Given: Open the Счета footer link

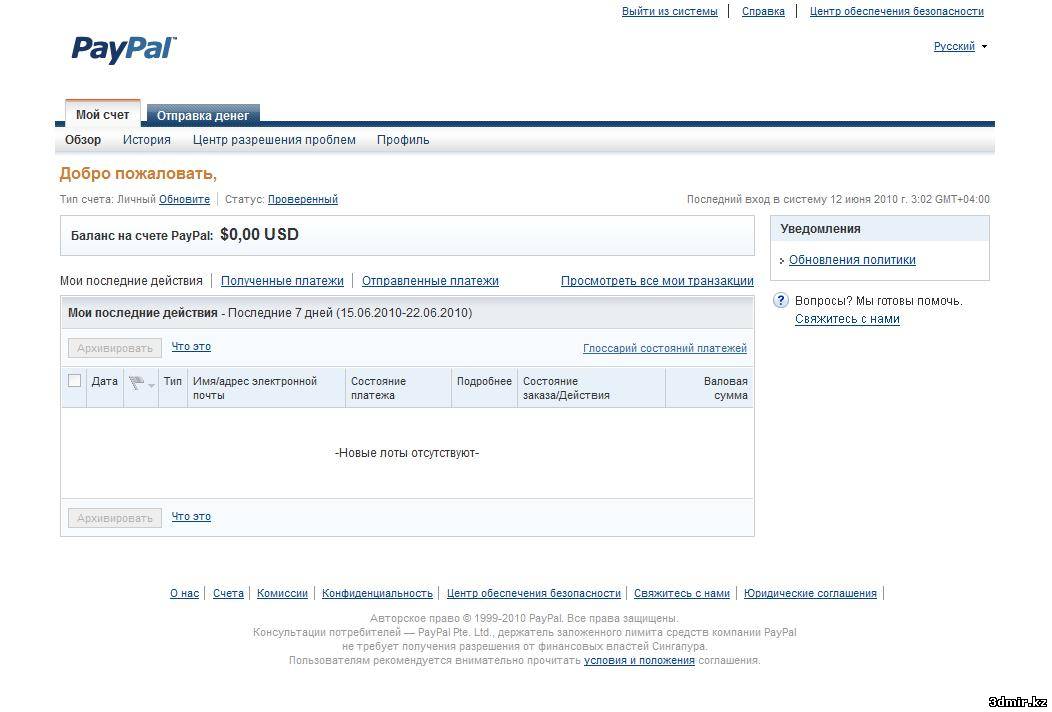Looking at the screenshot, I should [228, 593].
